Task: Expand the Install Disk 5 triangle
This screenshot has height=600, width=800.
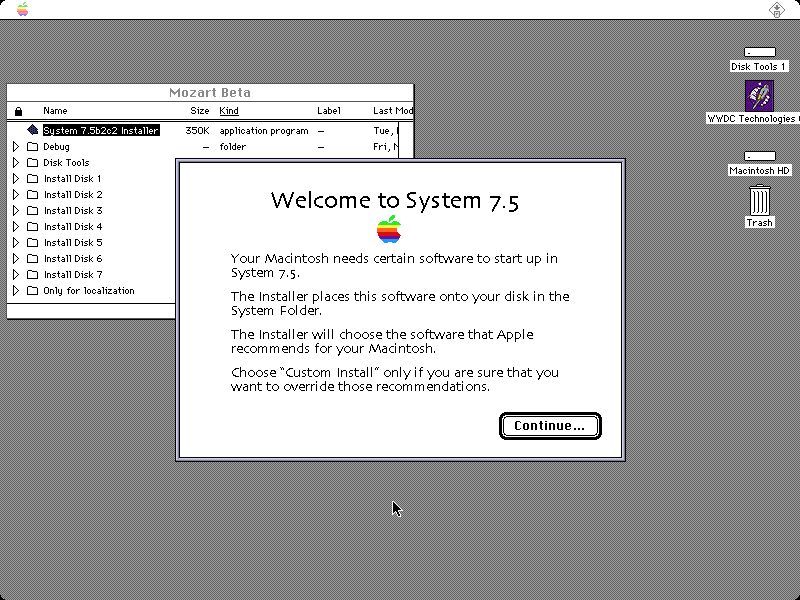Action: (x=16, y=242)
